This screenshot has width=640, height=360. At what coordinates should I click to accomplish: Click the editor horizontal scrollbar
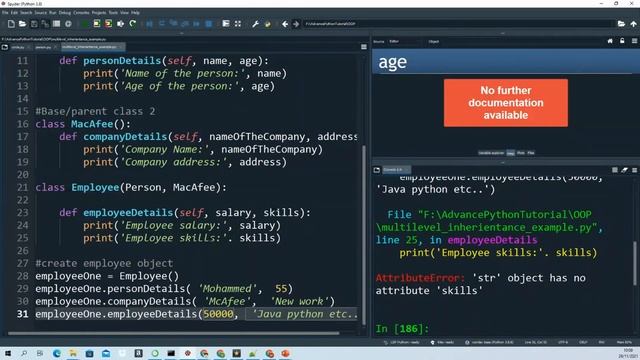pos(173,333)
